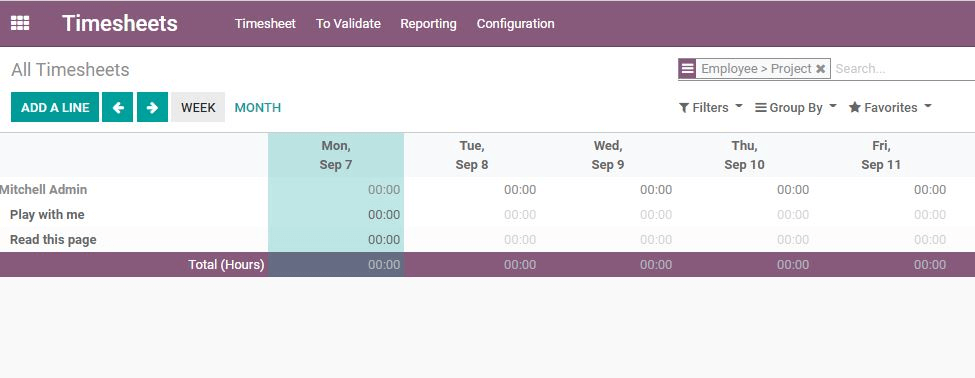
Task: Open the Favorites dropdown
Action: (890, 108)
